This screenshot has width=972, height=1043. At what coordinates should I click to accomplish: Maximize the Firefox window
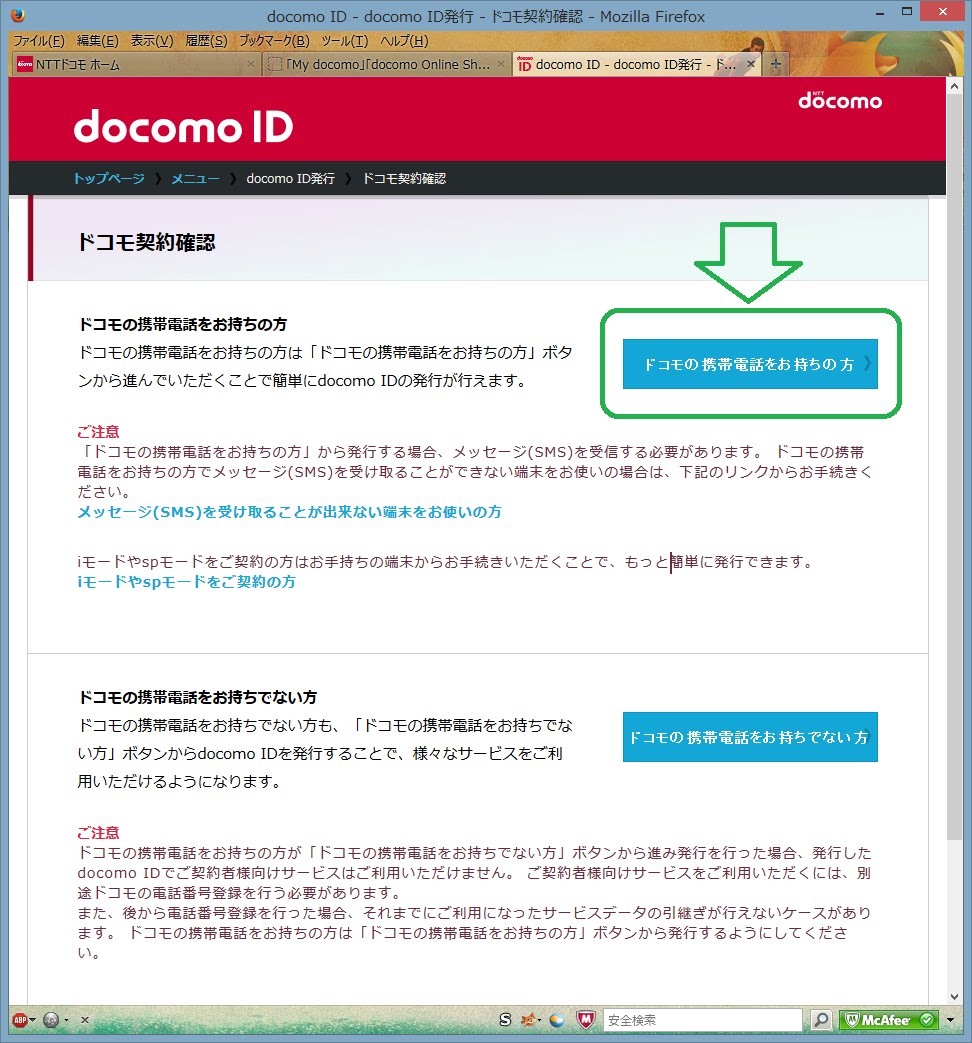tap(906, 12)
